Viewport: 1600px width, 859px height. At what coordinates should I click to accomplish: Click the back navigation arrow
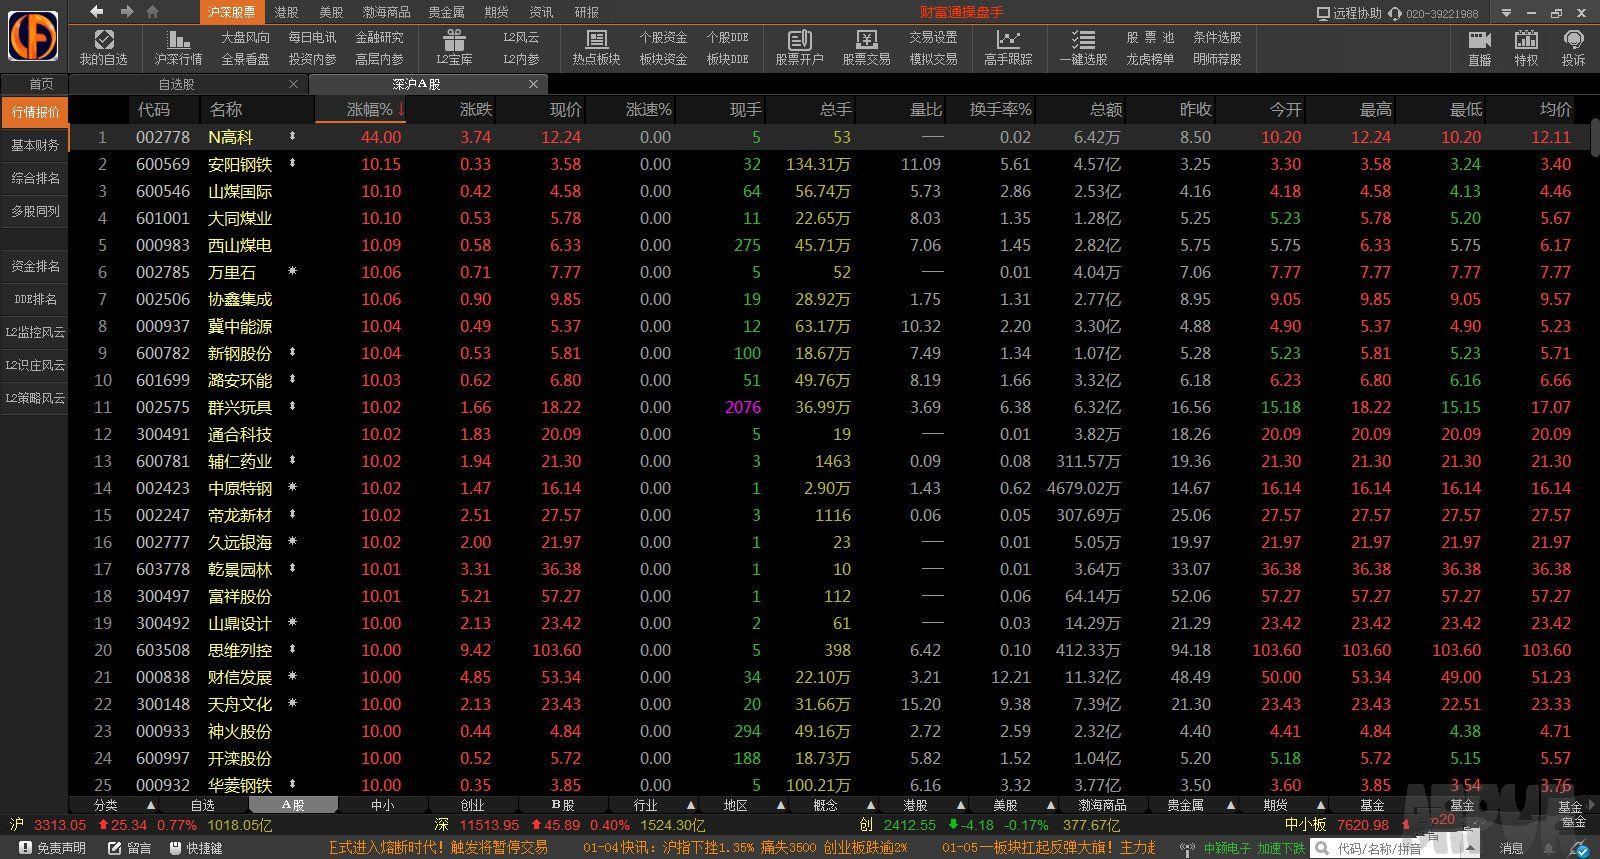coord(97,12)
